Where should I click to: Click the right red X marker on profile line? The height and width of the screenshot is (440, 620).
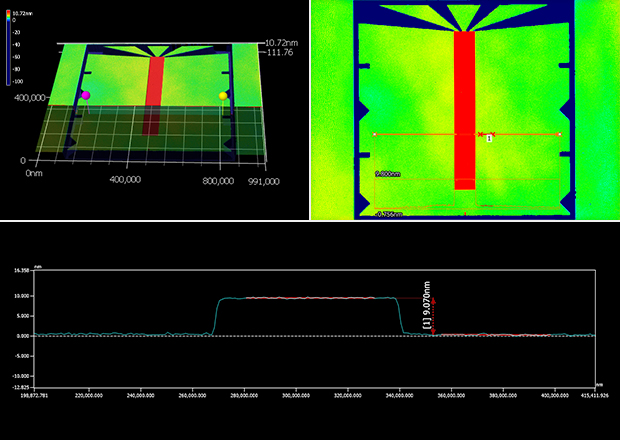tap(493, 133)
